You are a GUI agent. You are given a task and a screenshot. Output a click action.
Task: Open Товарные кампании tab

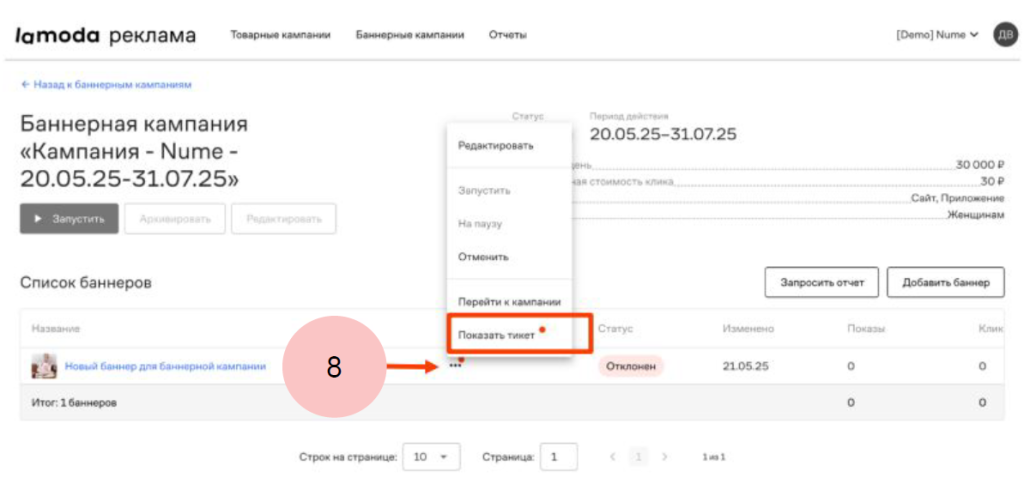pyautogui.click(x=280, y=35)
